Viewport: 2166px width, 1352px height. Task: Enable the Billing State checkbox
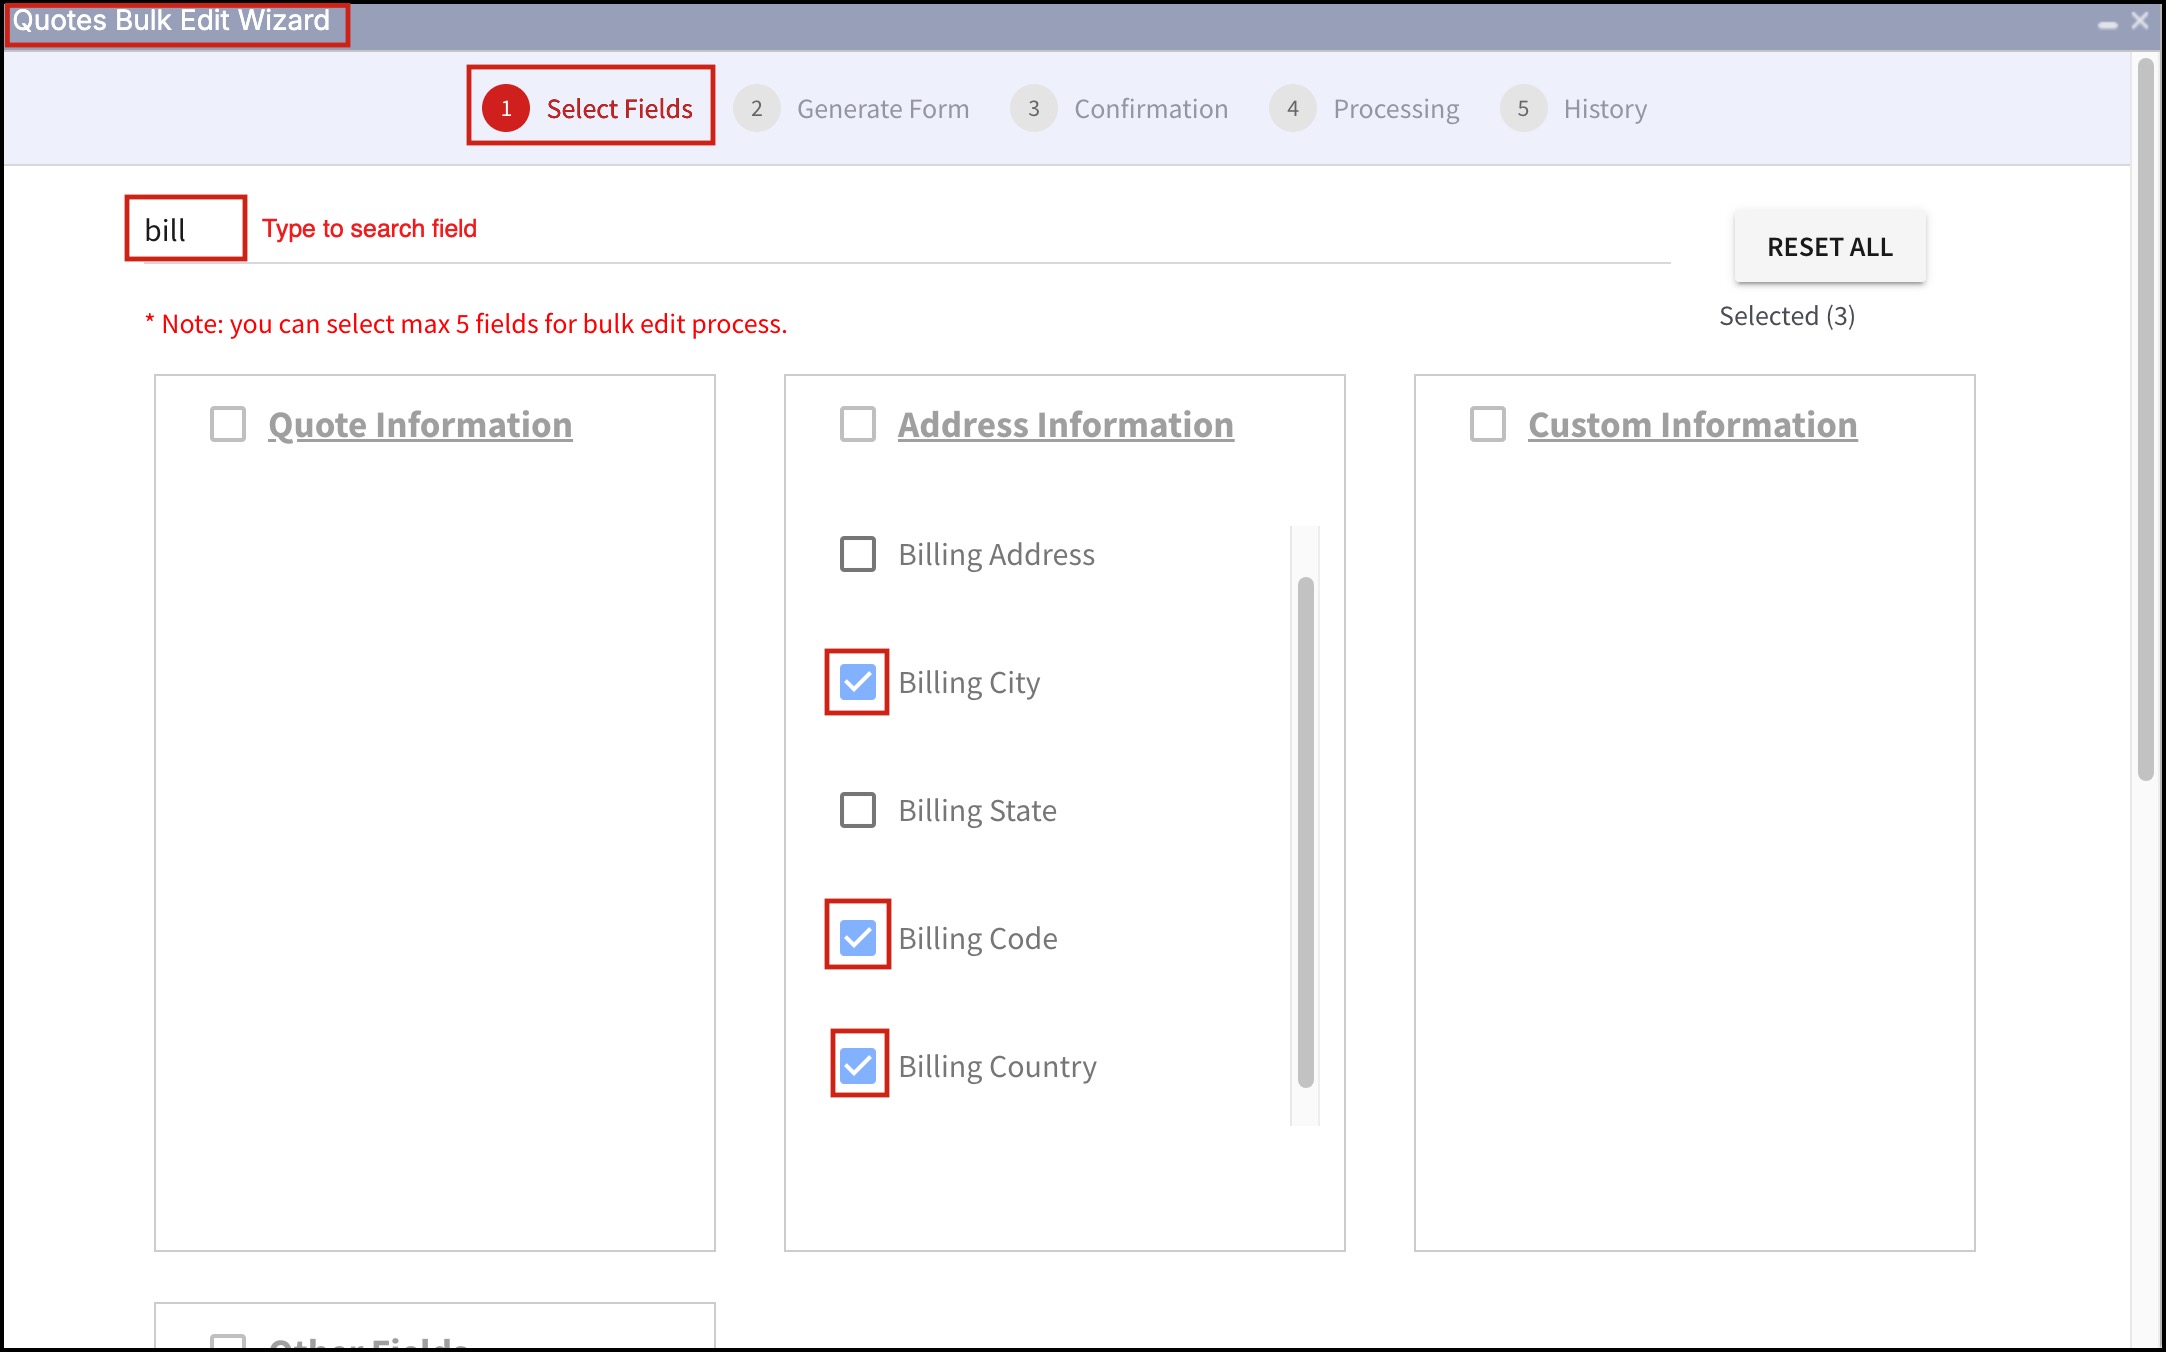click(858, 810)
